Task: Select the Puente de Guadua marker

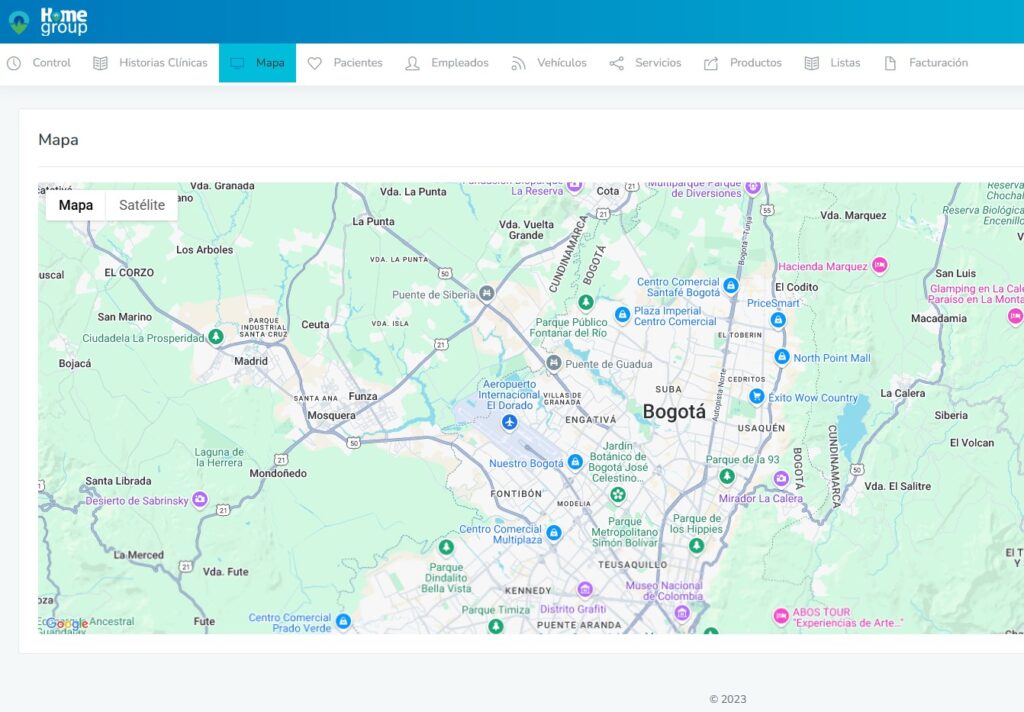Action: point(554,363)
